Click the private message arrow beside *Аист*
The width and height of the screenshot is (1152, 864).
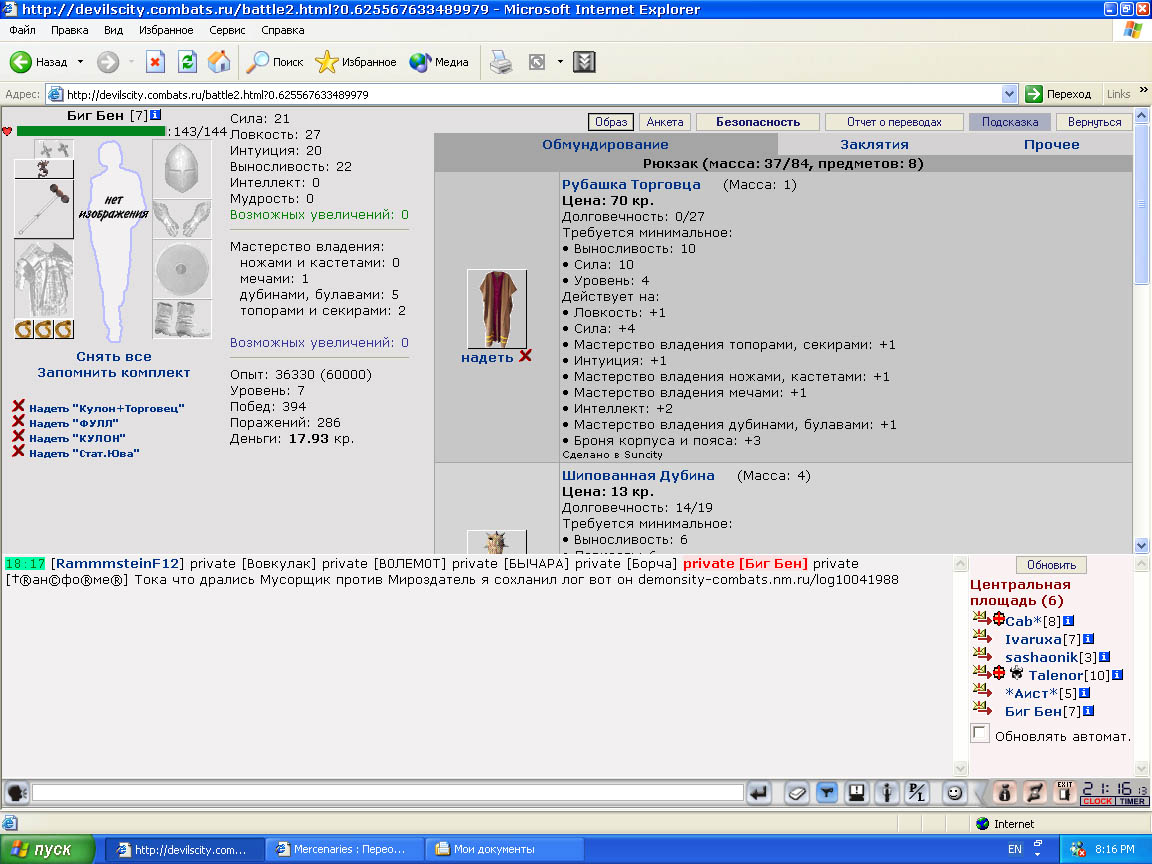[x=982, y=689]
